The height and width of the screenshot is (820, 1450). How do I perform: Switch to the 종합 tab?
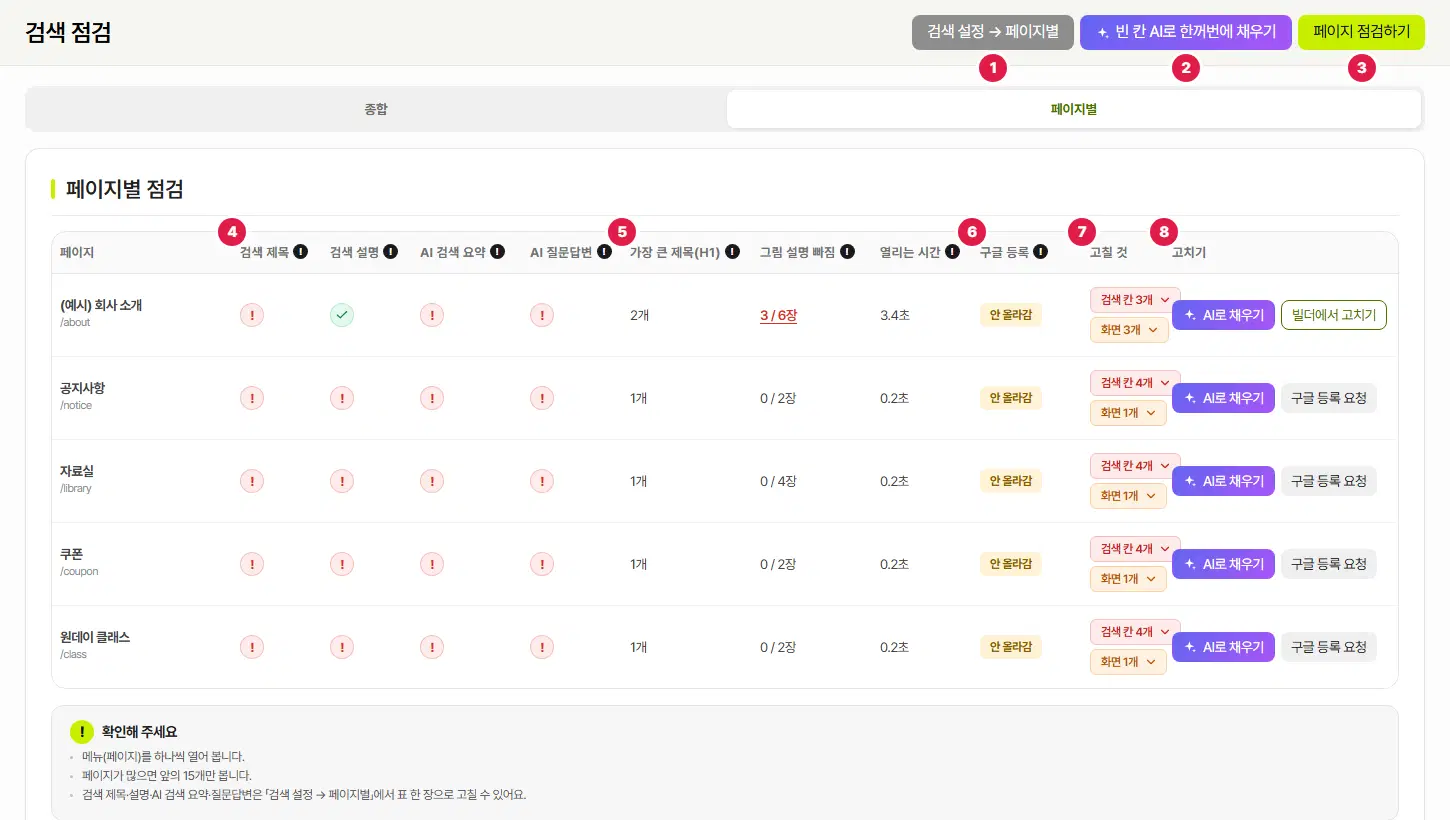(376, 109)
